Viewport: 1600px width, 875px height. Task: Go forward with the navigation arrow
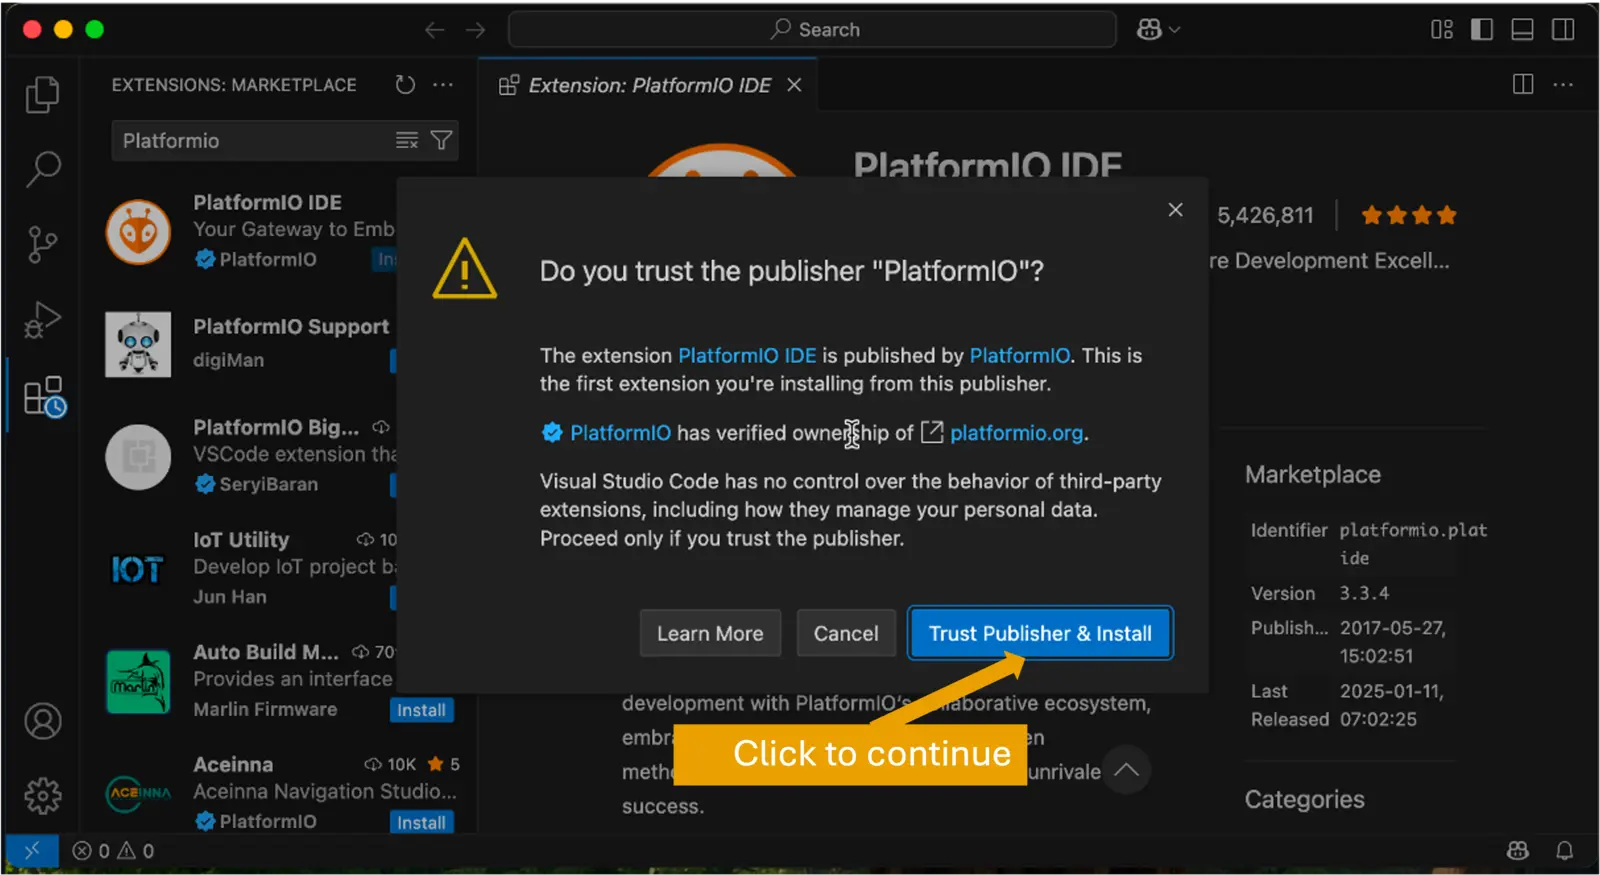[x=475, y=30]
